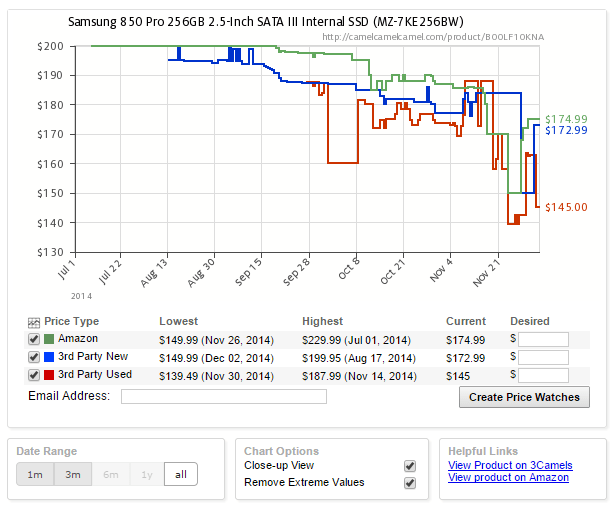Click the $174.99 Amazon price label on chart
This screenshot has width=612, height=508.
coord(565,120)
